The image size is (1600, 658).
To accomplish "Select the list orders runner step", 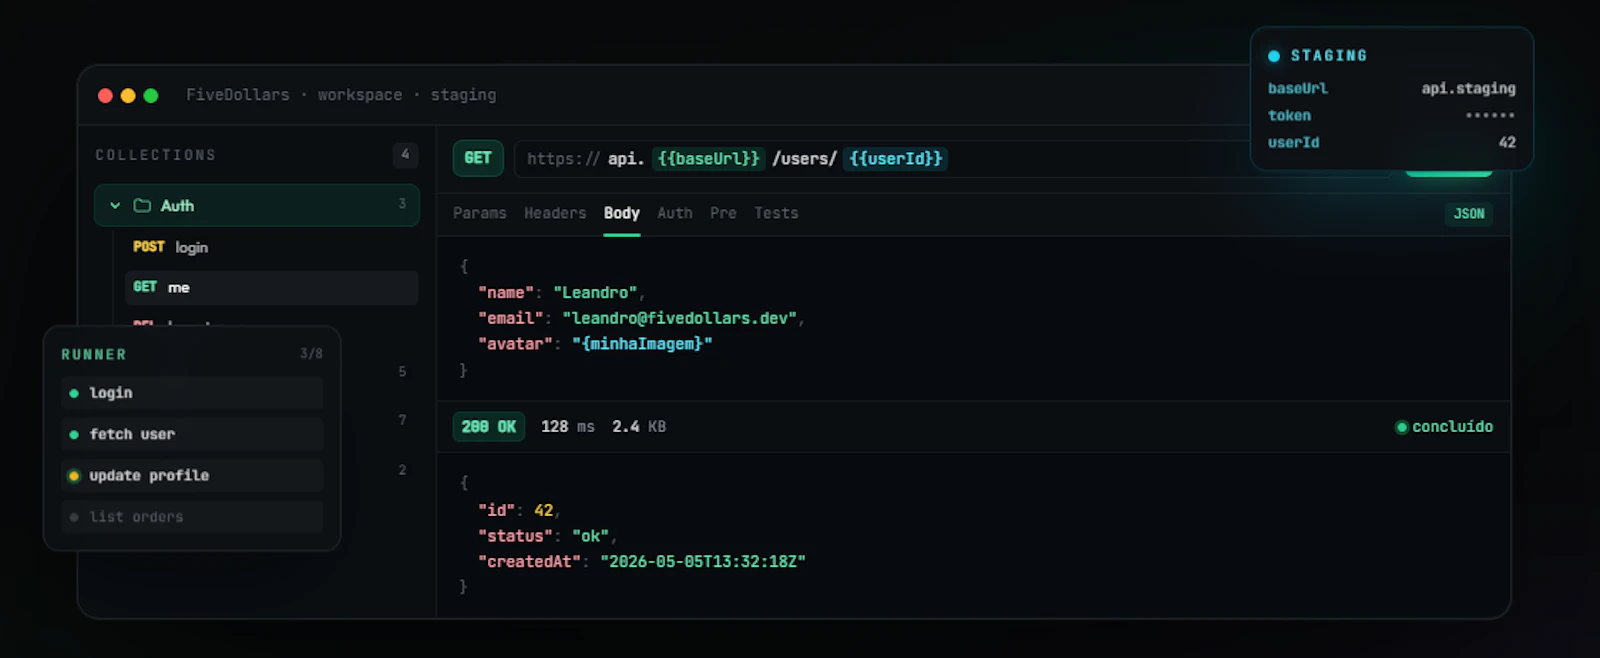I will (192, 517).
